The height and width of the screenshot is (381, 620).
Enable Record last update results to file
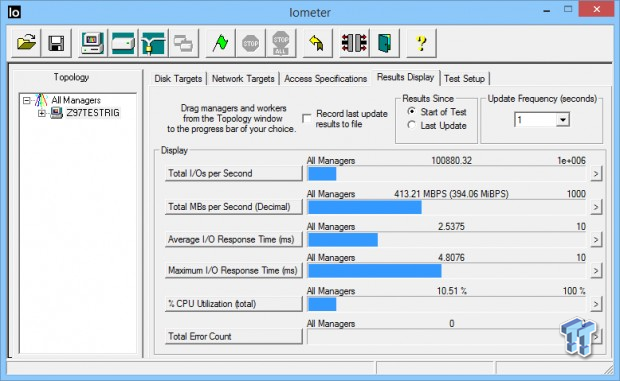click(x=306, y=119)
